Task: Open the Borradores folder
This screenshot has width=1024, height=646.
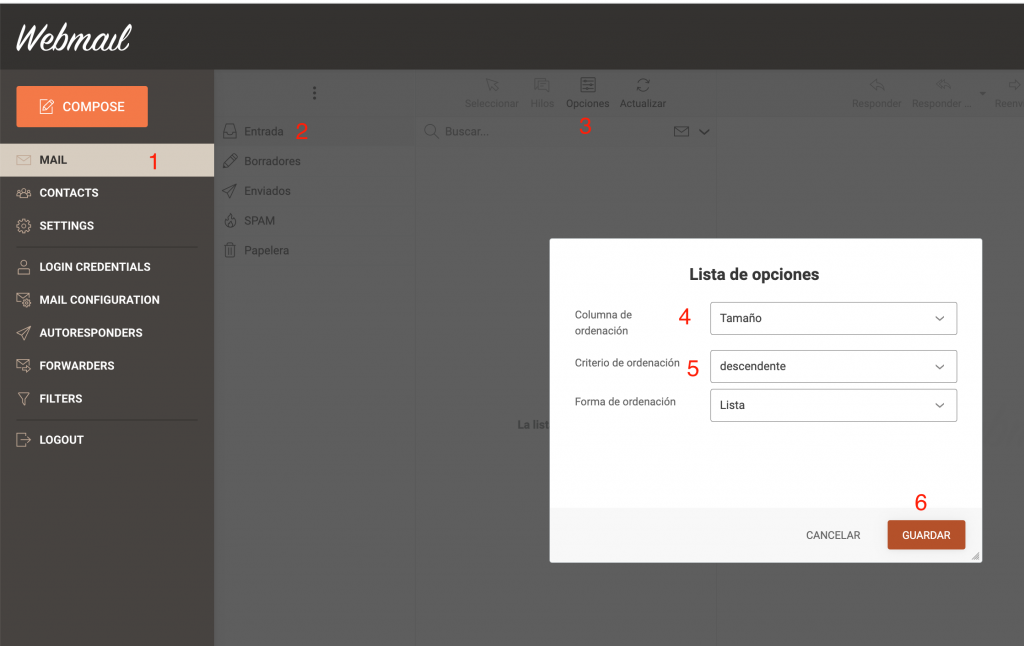Action: (271, 161)
